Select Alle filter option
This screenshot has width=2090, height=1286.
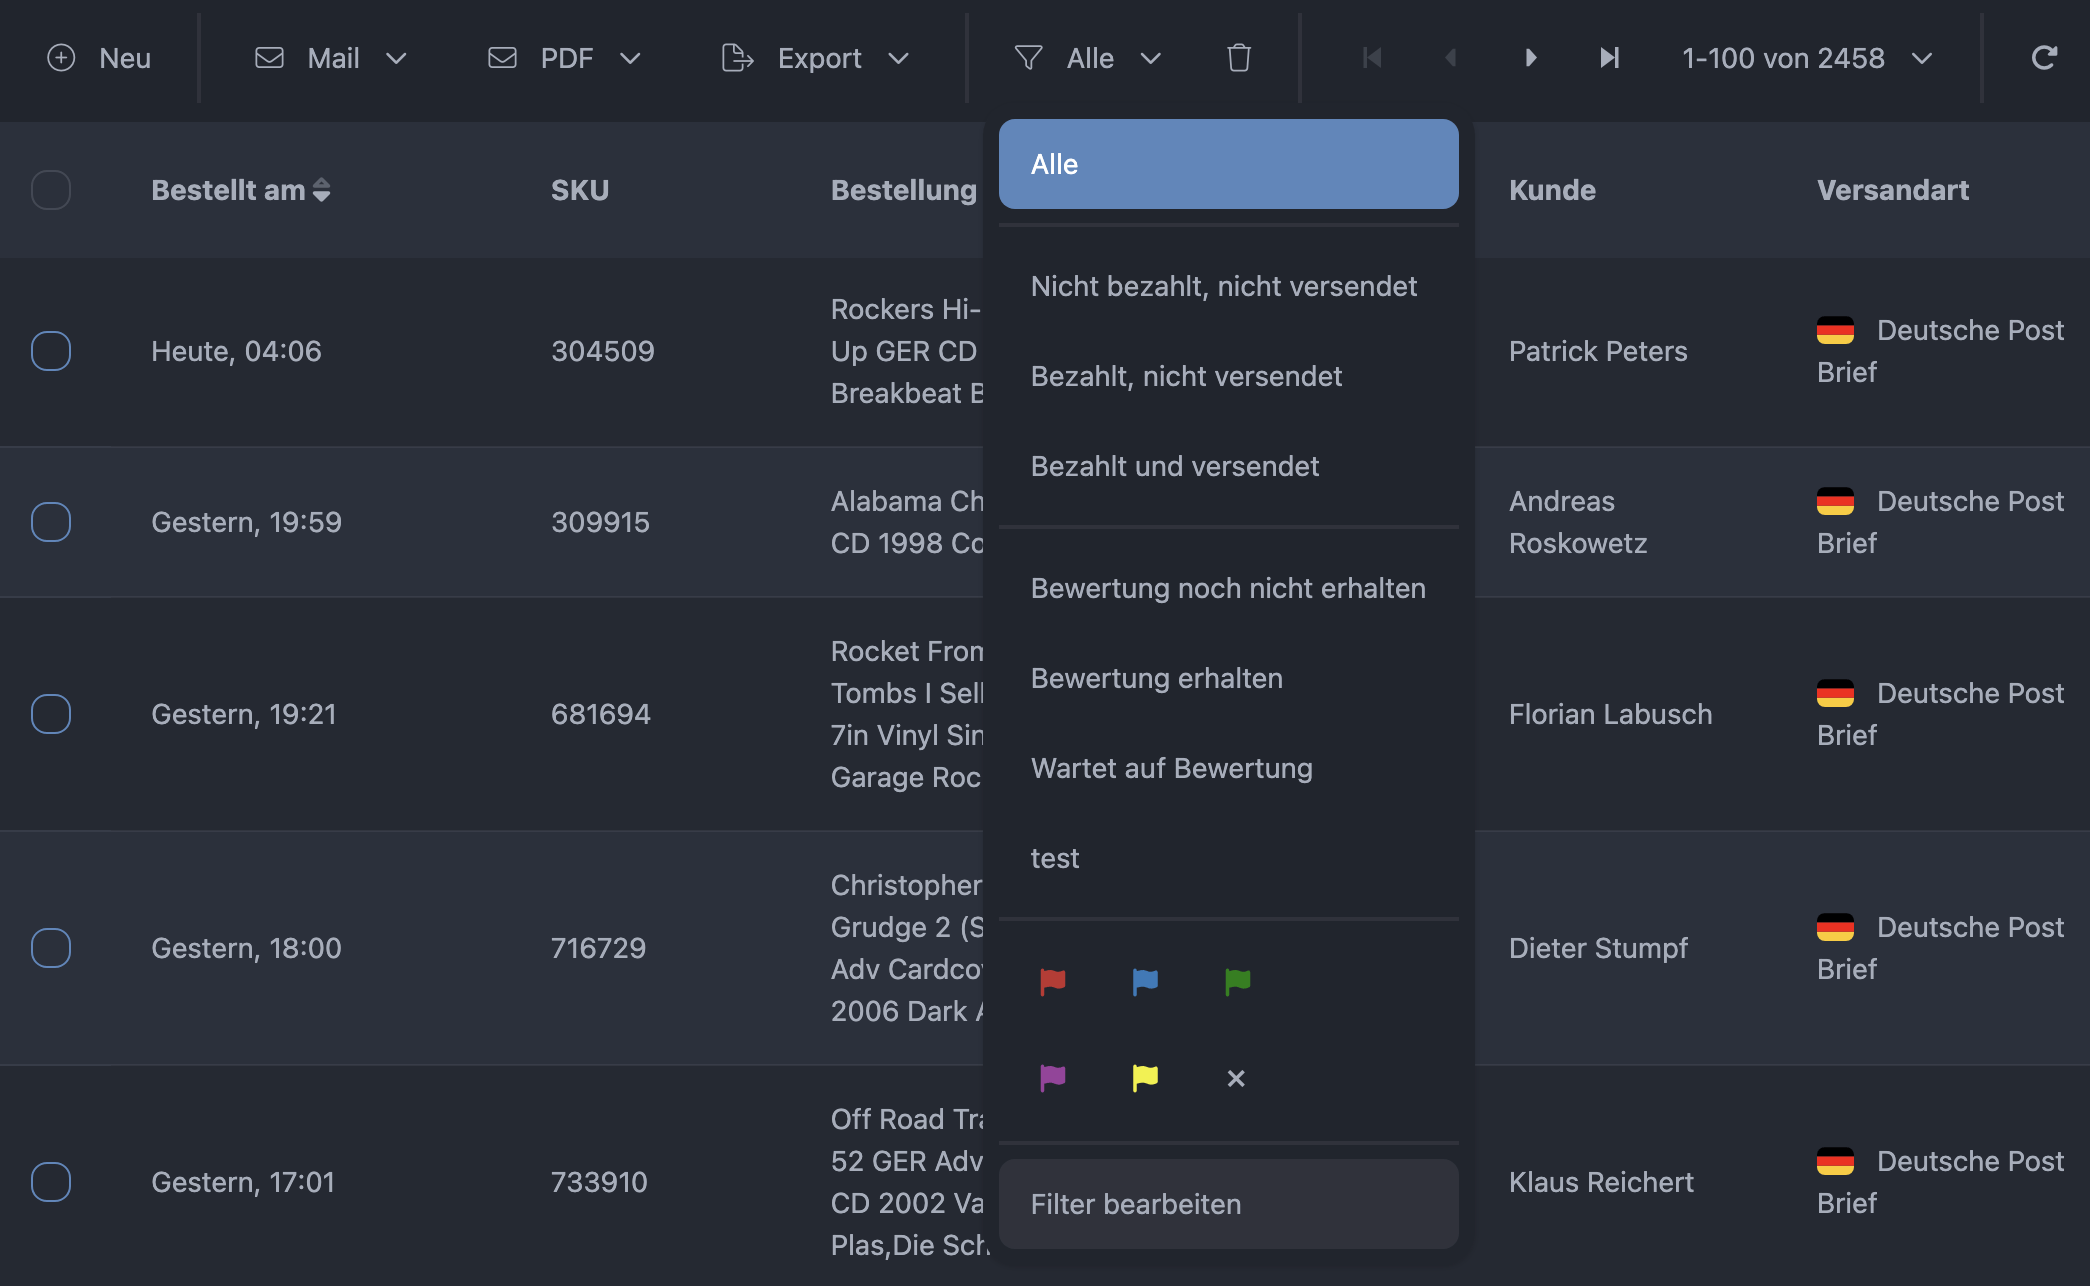pos(1229,164)
